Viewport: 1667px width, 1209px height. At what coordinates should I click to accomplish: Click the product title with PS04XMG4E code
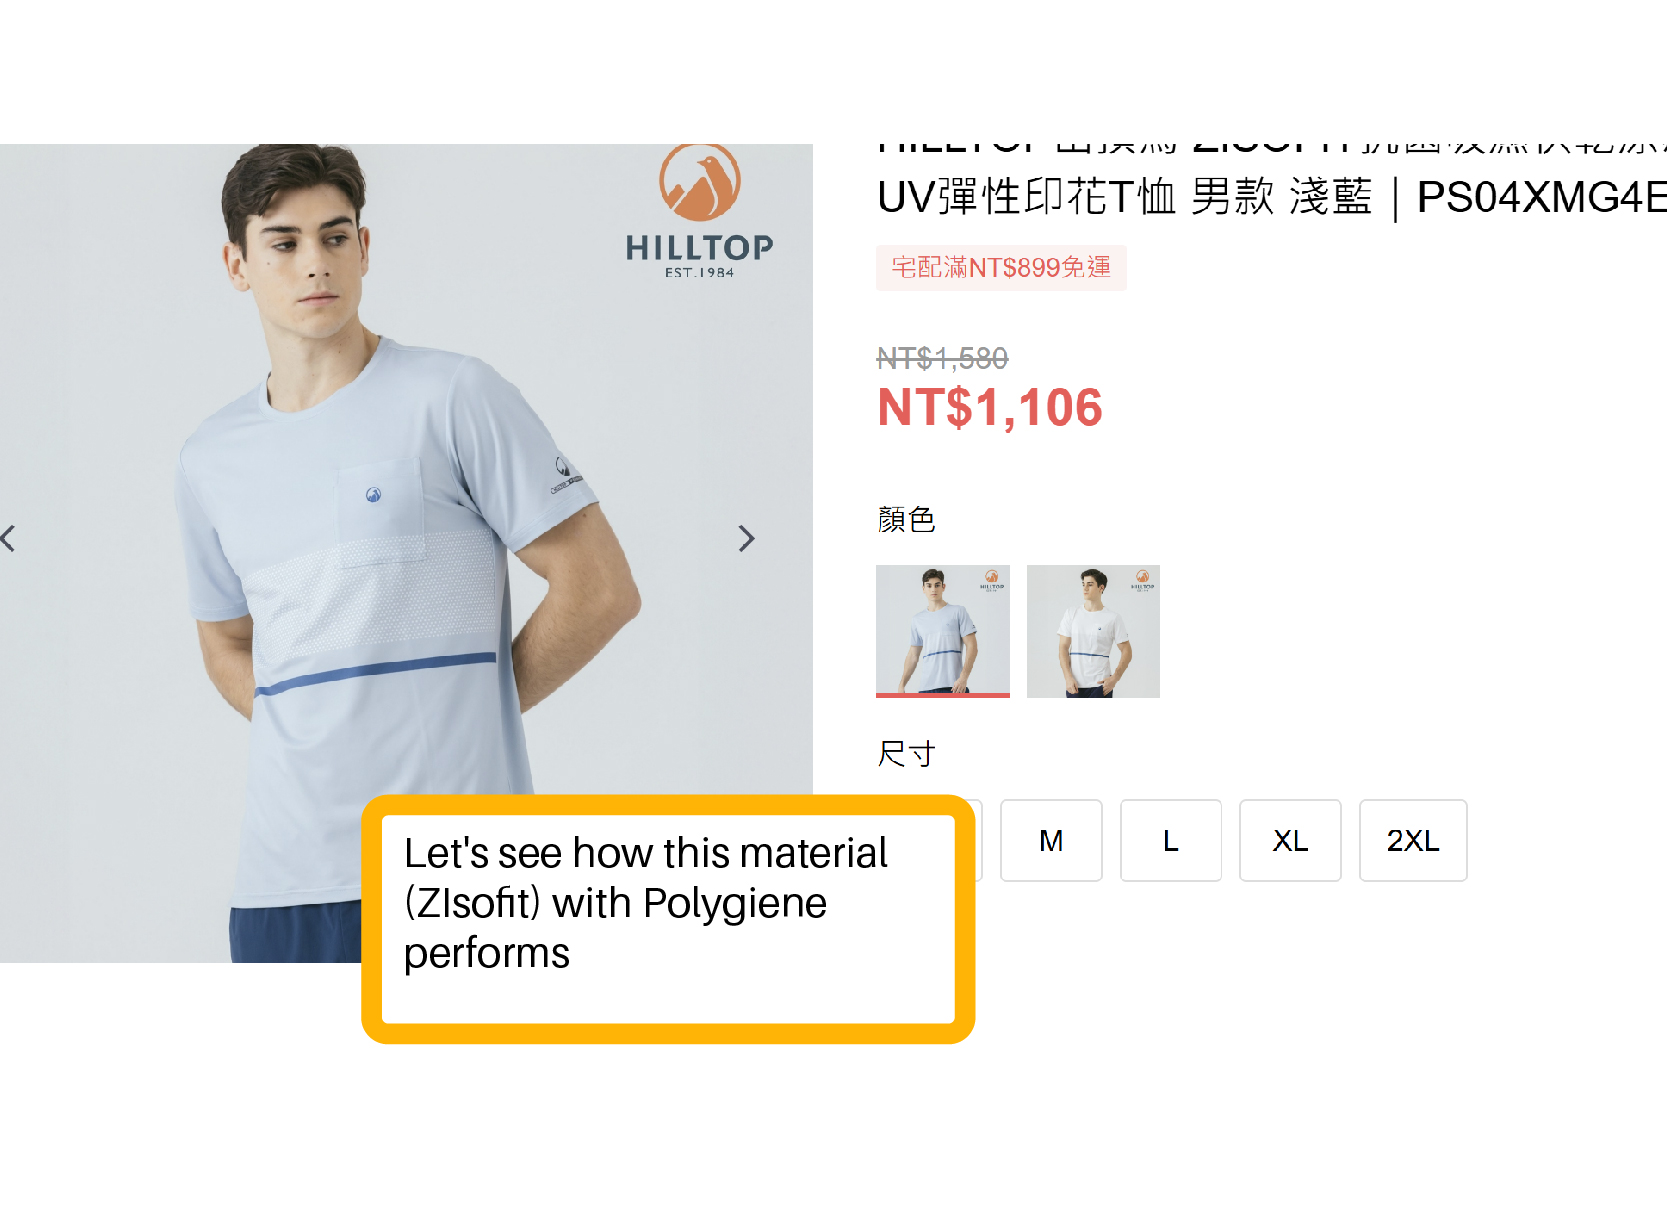click(1272, 178)
